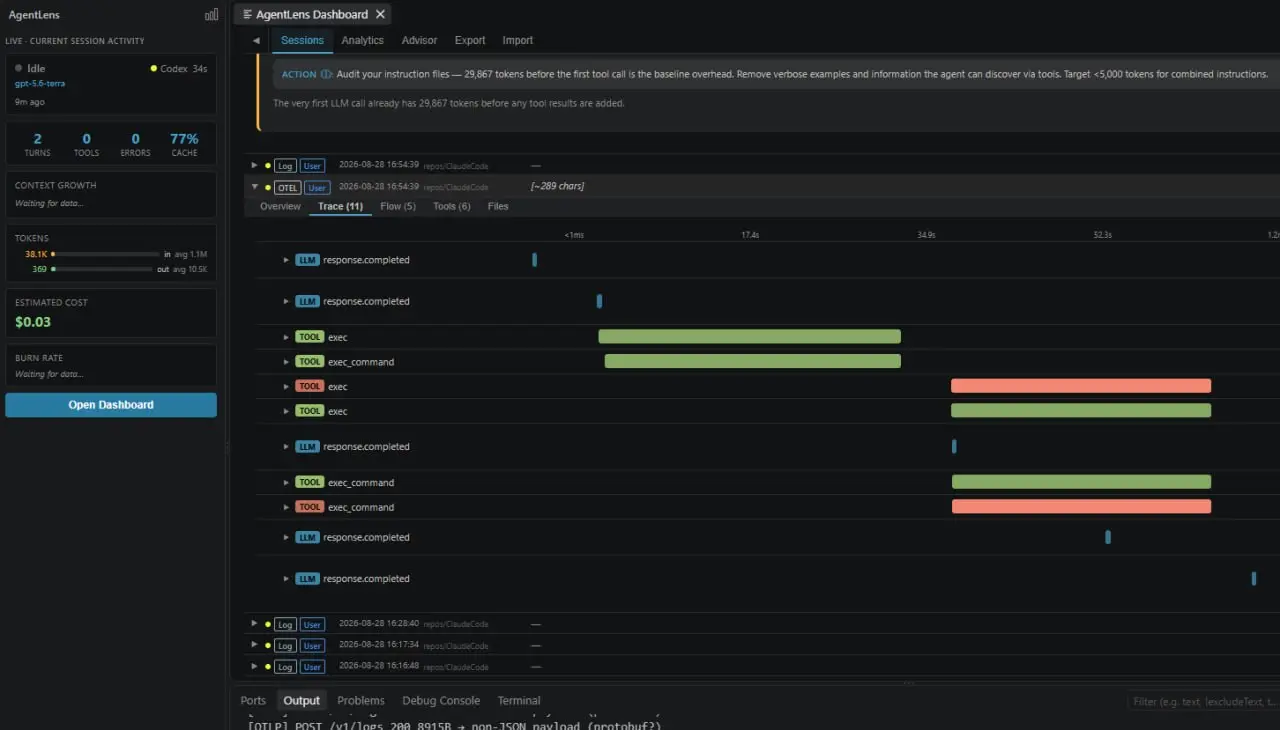Click the 77% CACHE stat
This screenshot has height=730, width=1280.
pos(184,144)
